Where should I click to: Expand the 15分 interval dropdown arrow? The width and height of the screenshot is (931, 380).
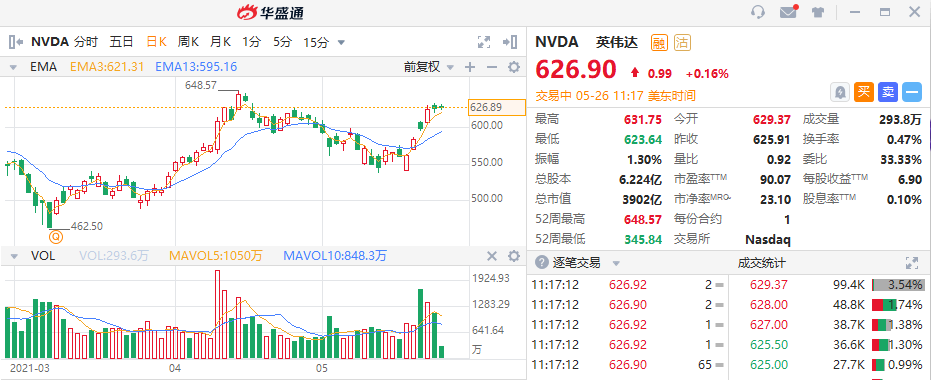click(x=341, y=42)
